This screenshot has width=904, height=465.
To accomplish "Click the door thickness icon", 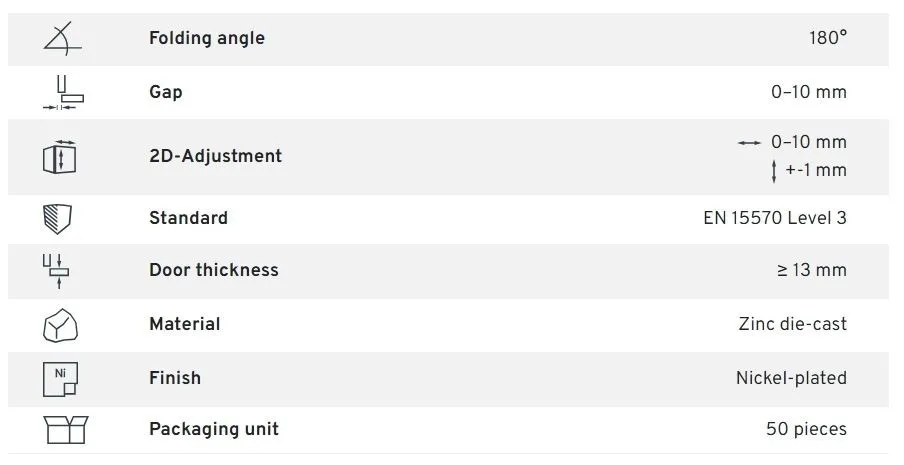I will coord(59,270).
